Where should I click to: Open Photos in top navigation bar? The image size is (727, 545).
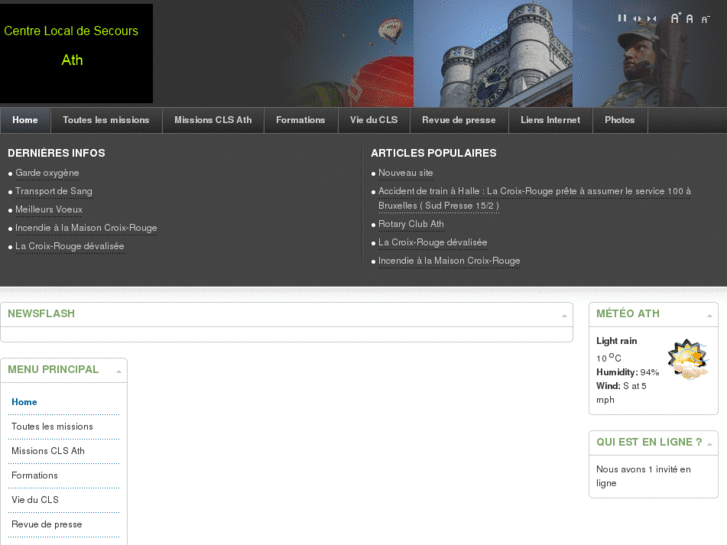[619, 120]
